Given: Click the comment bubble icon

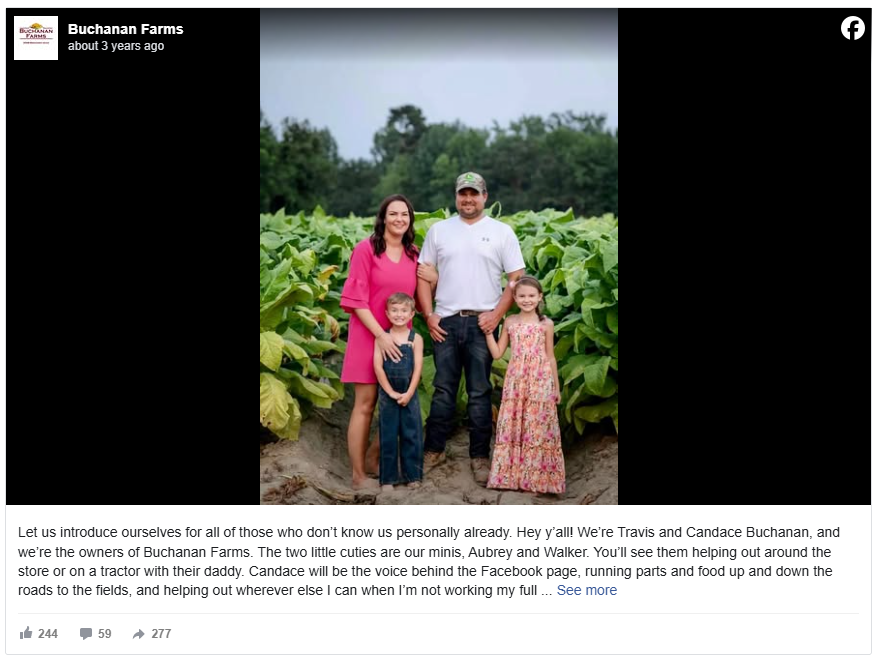Looking at the screenshot, I should (86, 634).
